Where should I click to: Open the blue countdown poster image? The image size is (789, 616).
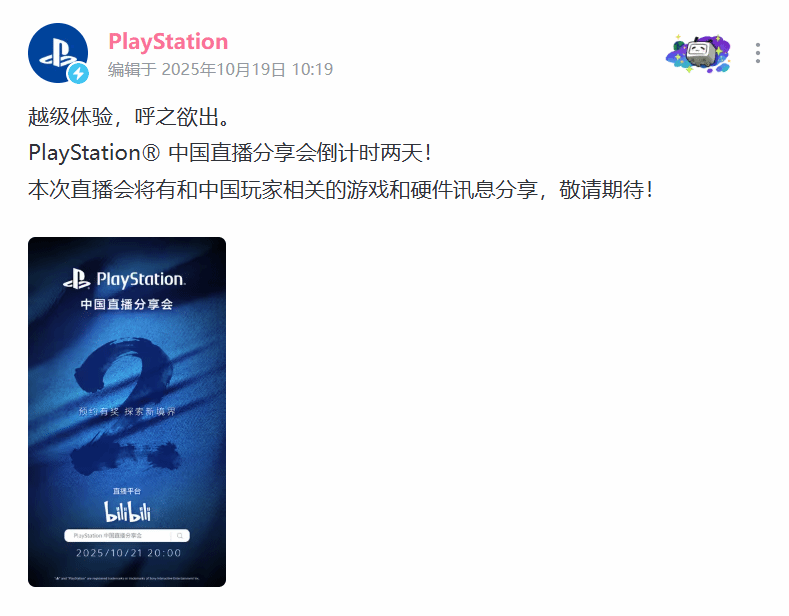click(127, 412)
